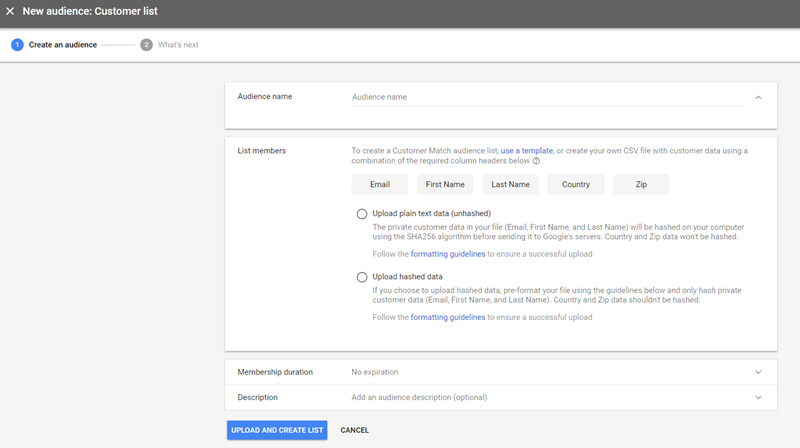Viewport: 800px width, 448px height.
Task: Expand the Membership duration section
Action: (x=758, y=372)
